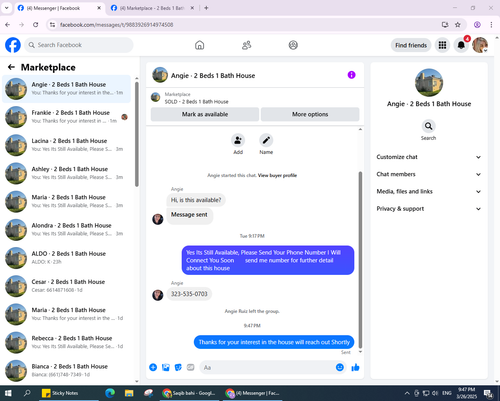Focus the Search Facebook field
Viewport: 500px width, 401px height.
(79, 45)
